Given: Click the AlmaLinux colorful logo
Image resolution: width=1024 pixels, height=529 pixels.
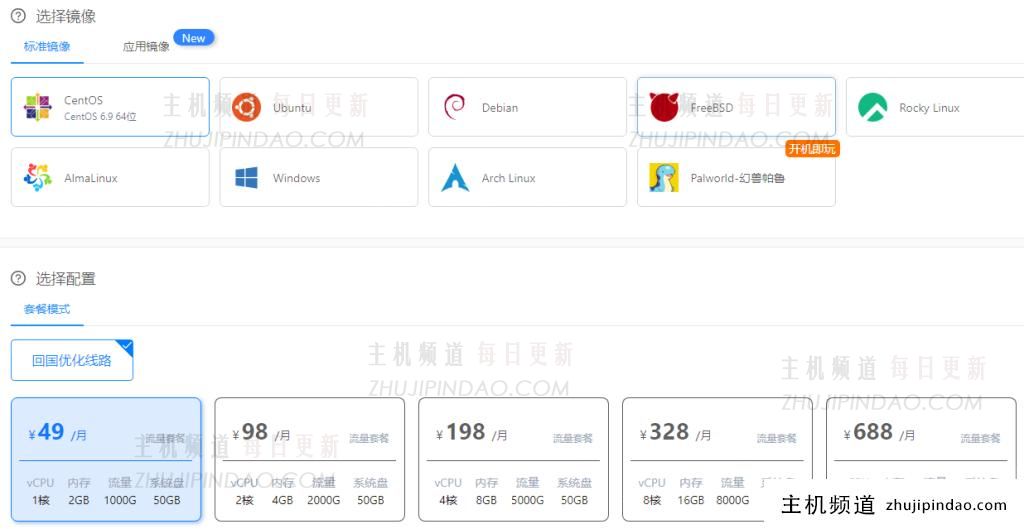Looking at the screenshot, I should point(37,178).
